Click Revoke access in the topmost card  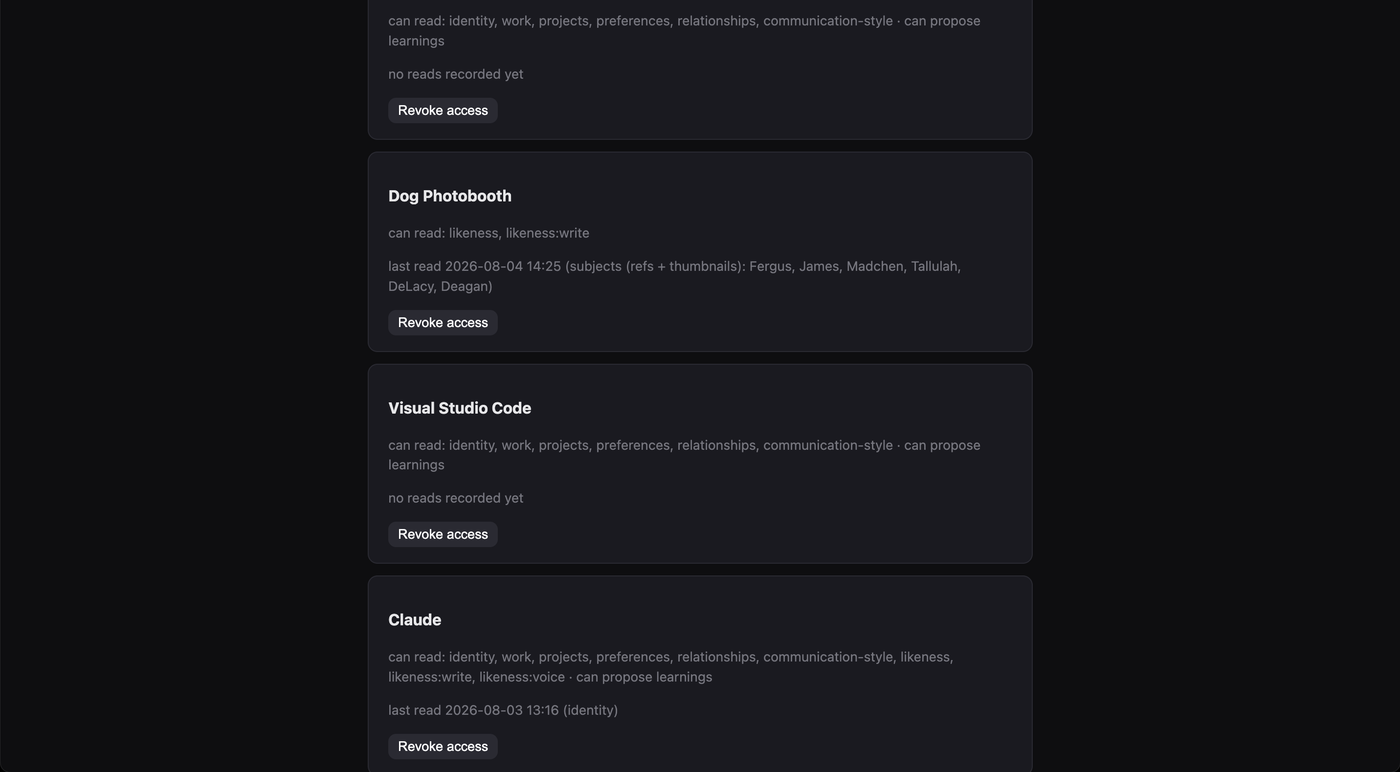click(443, 110)
